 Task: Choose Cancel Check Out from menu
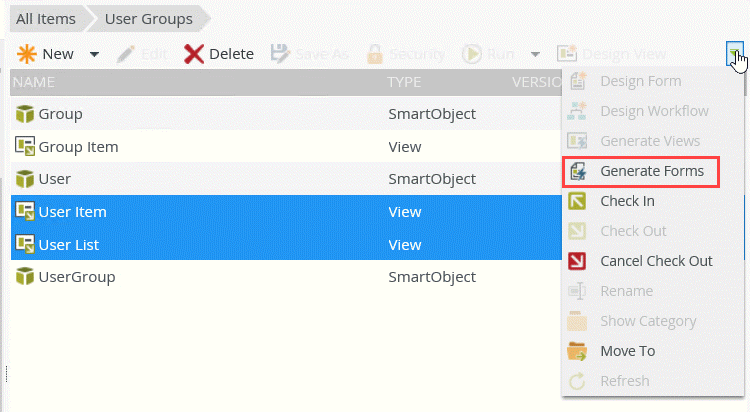coord(656,261)
